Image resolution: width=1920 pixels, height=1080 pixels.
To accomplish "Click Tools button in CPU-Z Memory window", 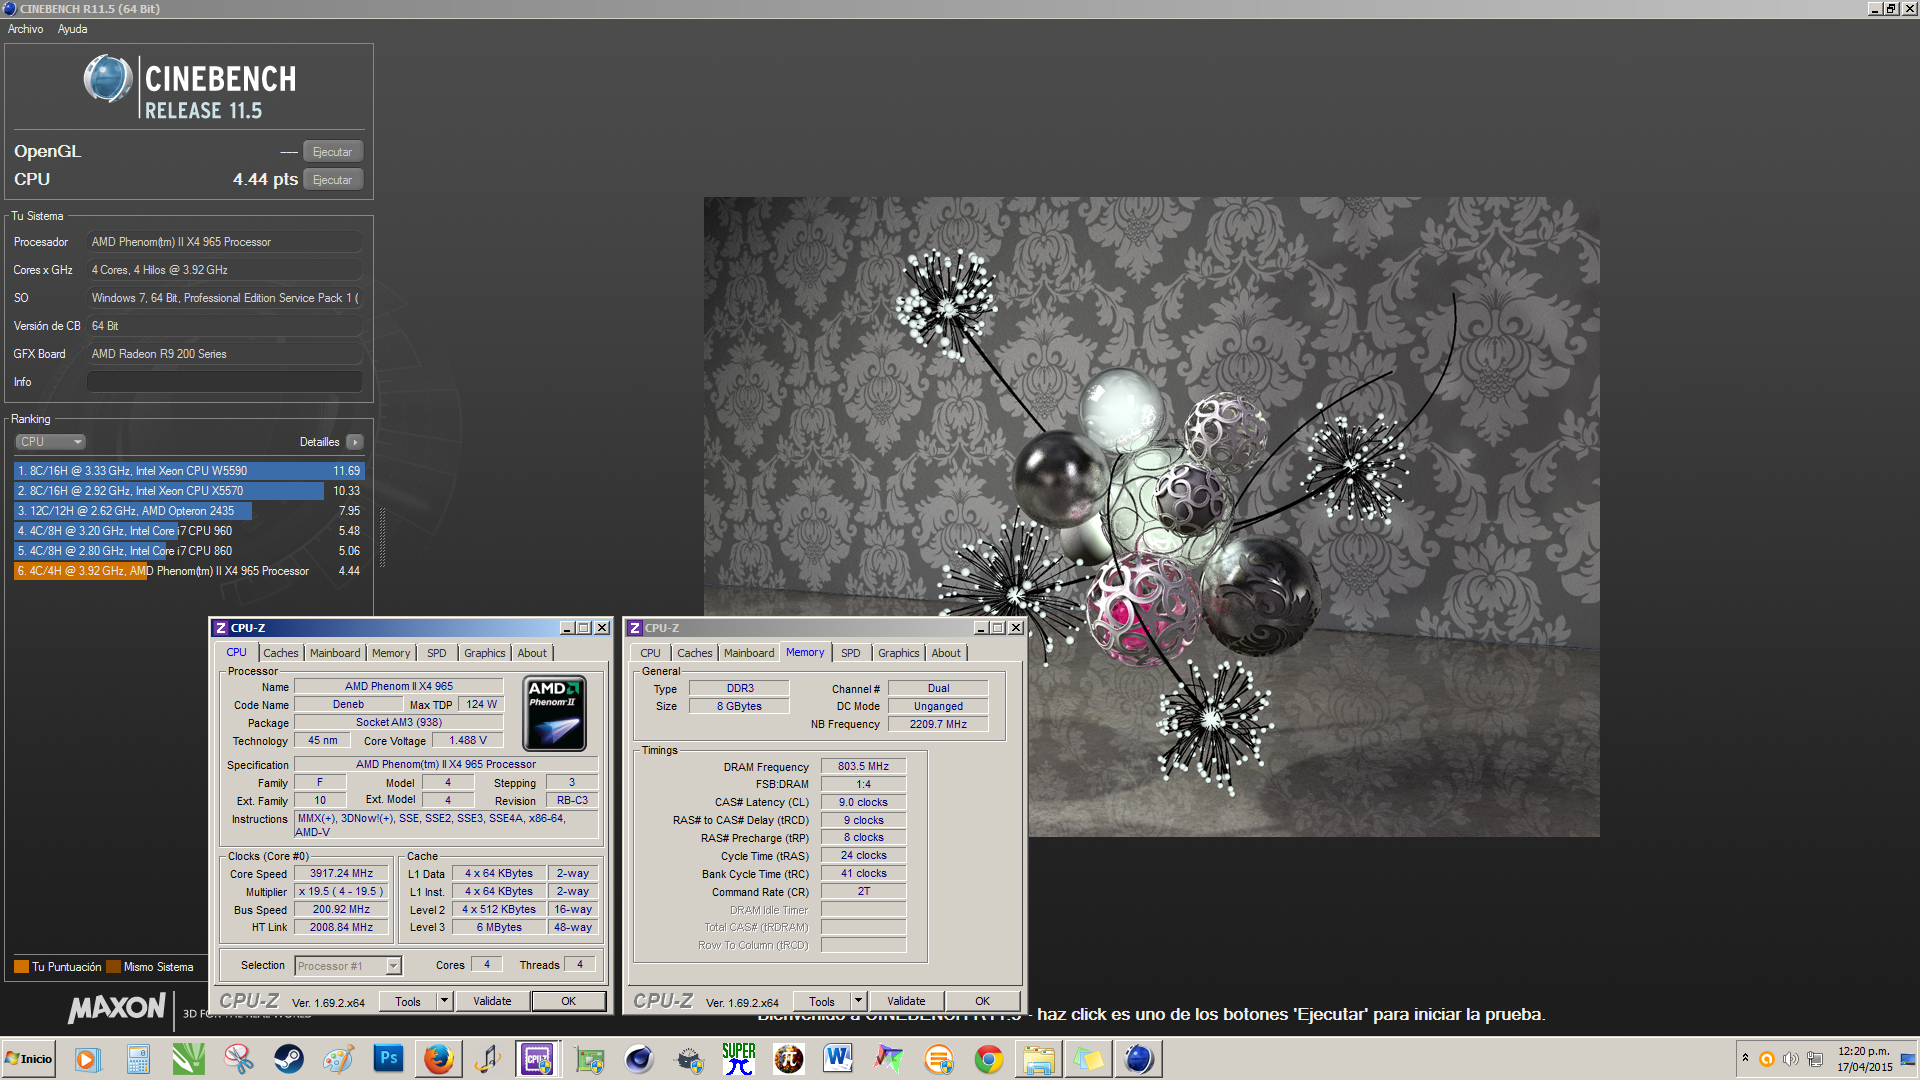I will [x=822, y=1001].
